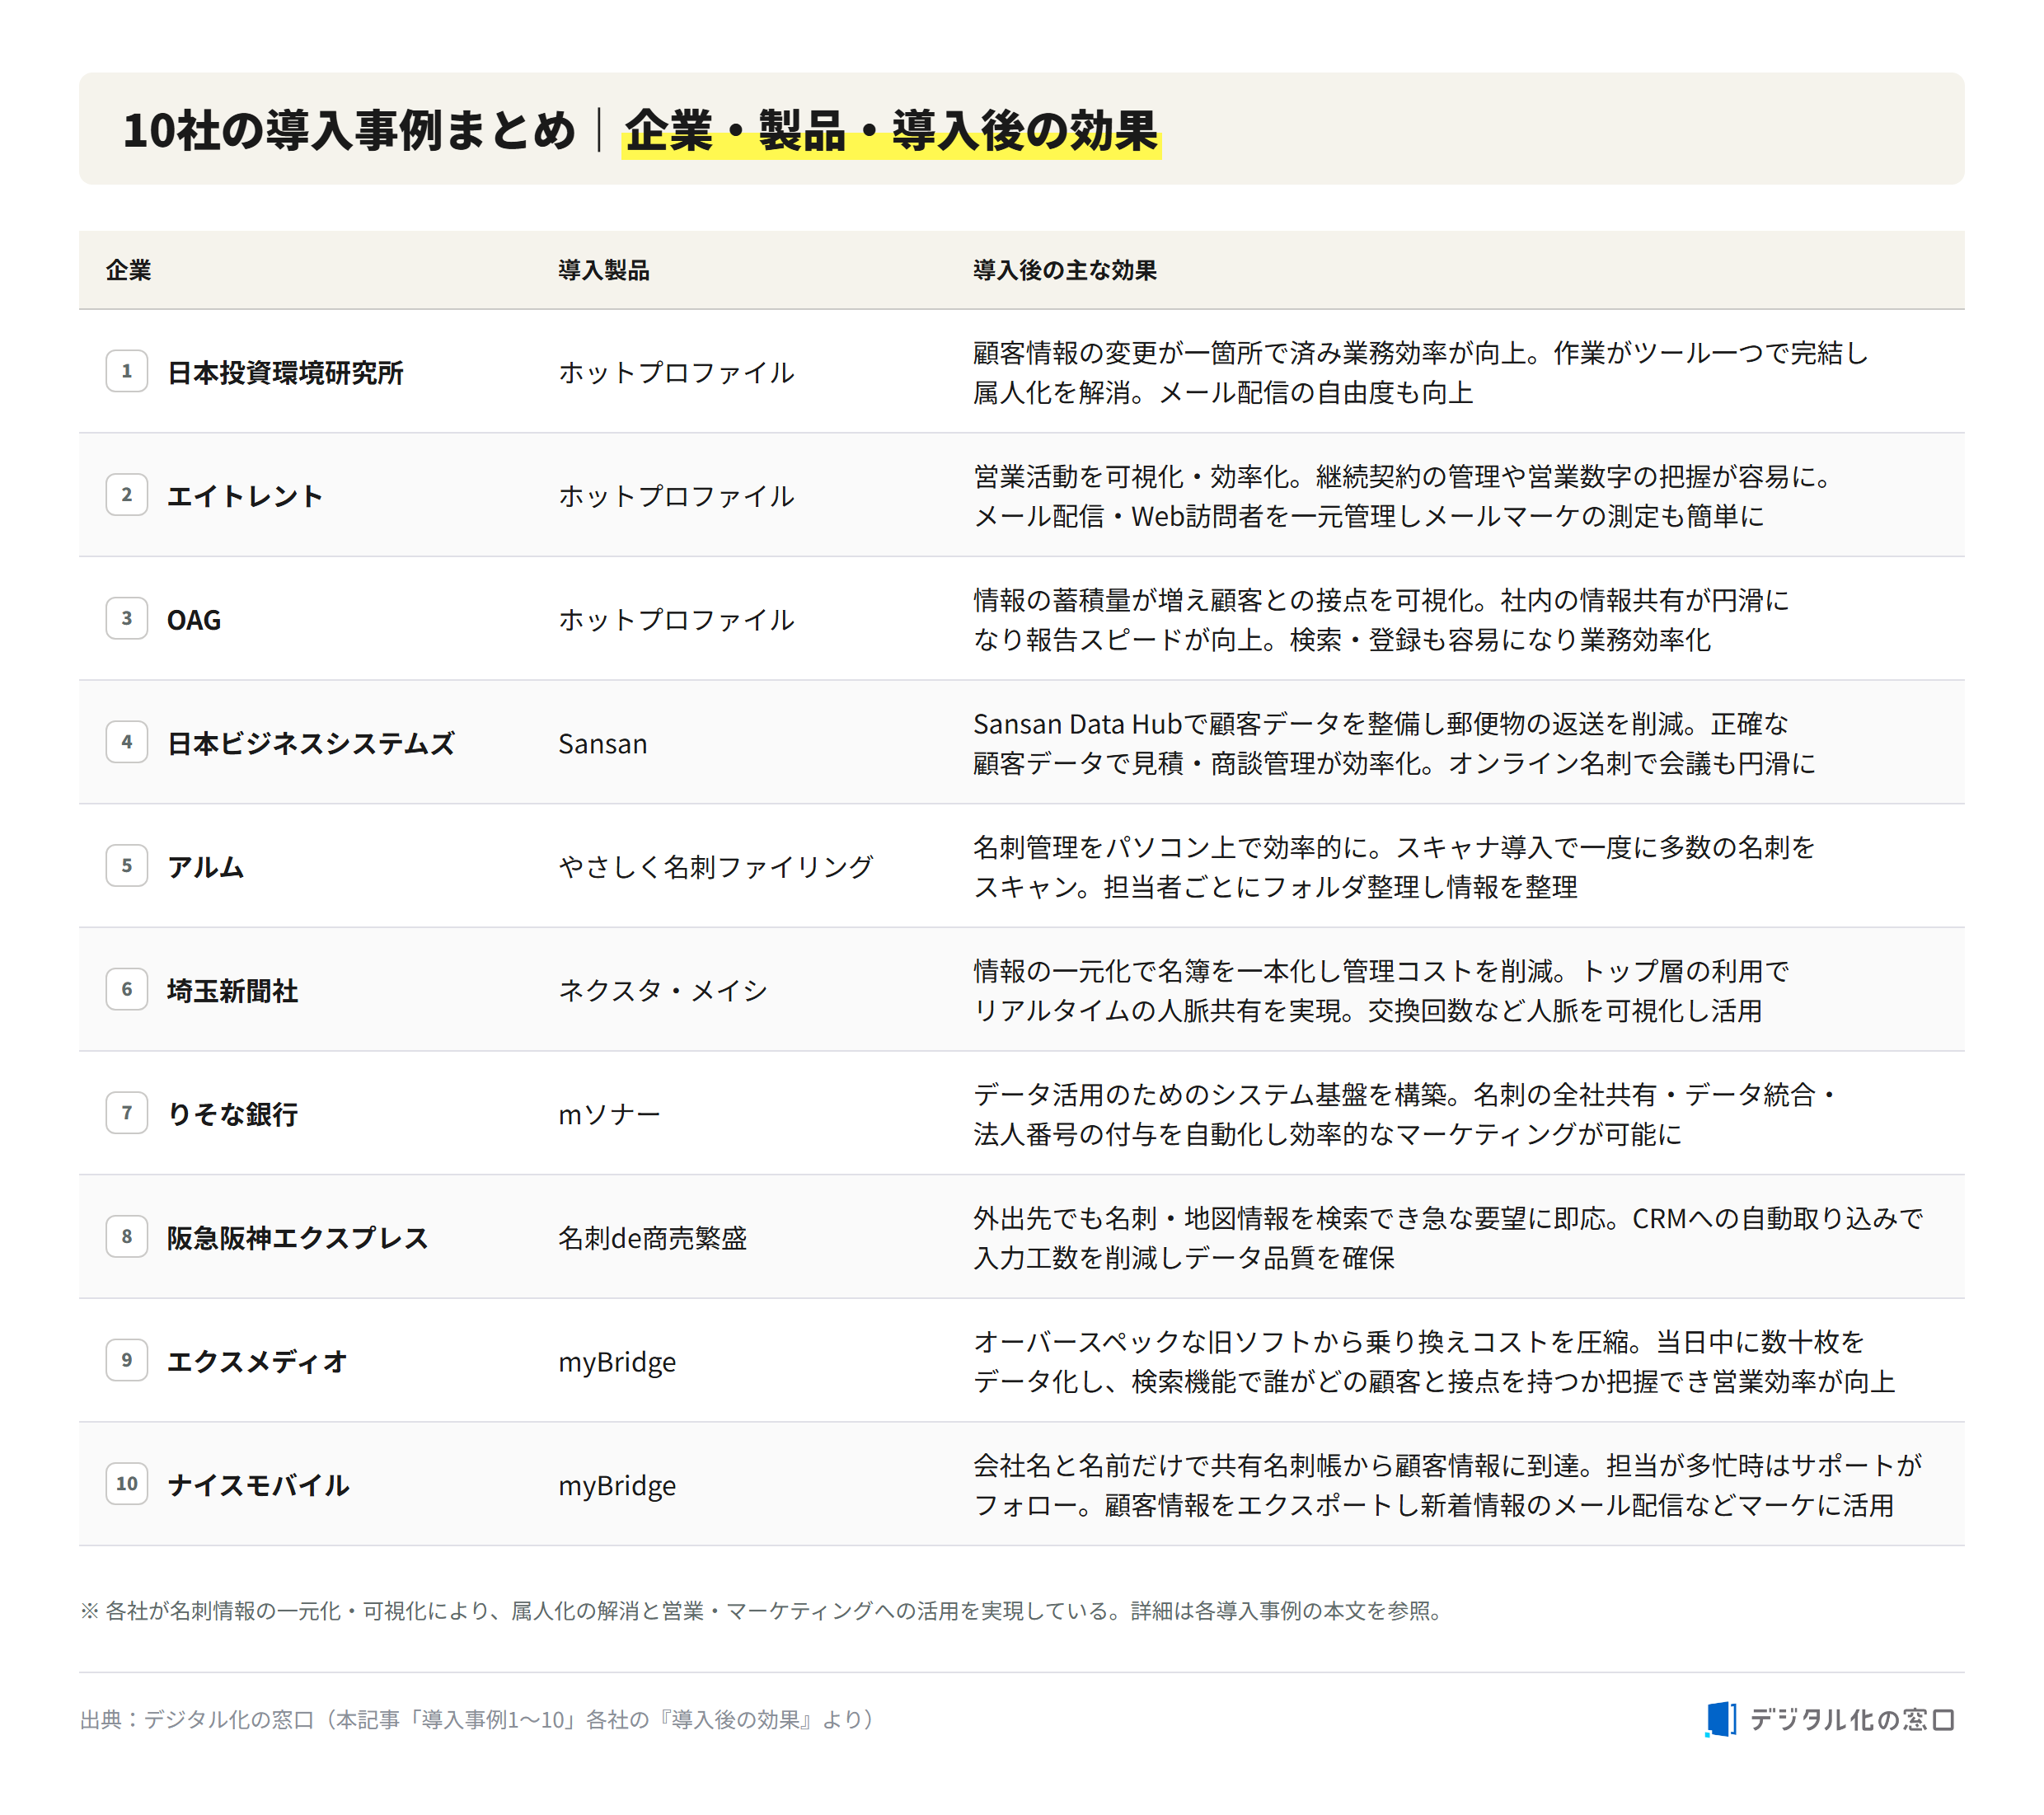2044x1815 pixels.
Task: Click the effect text starting 営業活動を可視化・効率化
Action: (1402, 496)
